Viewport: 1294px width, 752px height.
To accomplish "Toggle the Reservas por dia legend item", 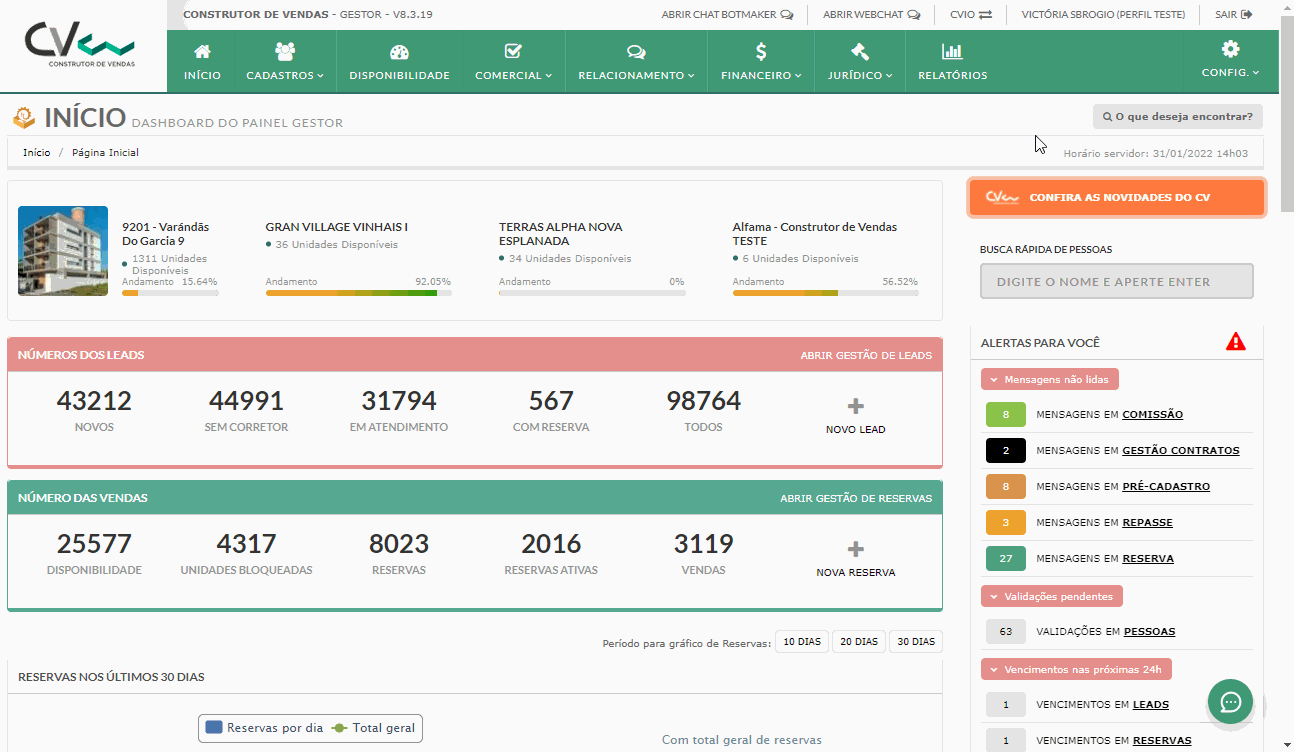I will [x=264, y=728].
